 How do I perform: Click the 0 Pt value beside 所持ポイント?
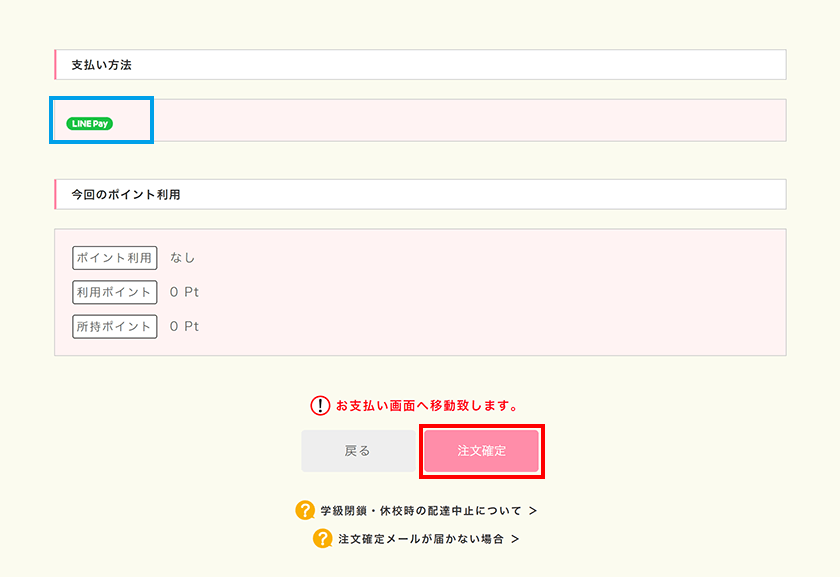tap(184, 326)
